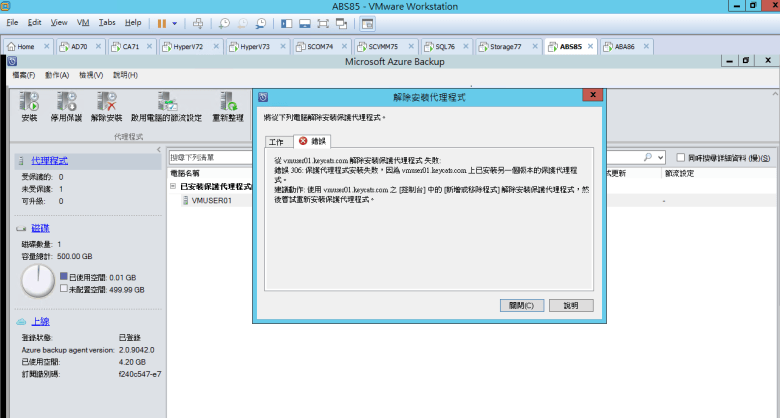Click the VMware take snapshot icon
The height and width of the screenshot is (418, 780).
click(225, 21)
